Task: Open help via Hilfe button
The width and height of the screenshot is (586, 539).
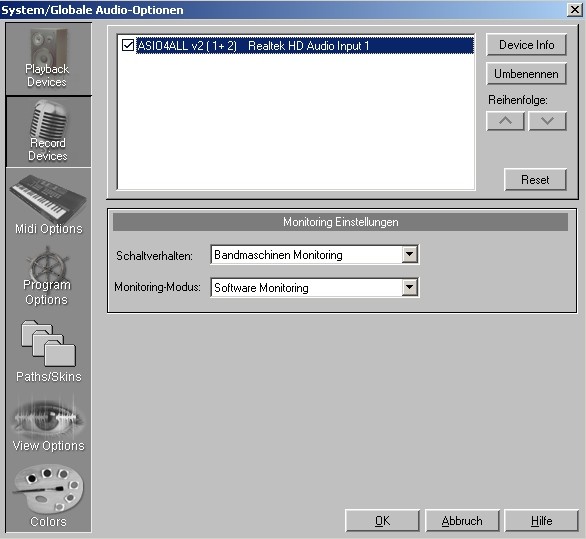Action: (x=541, y=521)
